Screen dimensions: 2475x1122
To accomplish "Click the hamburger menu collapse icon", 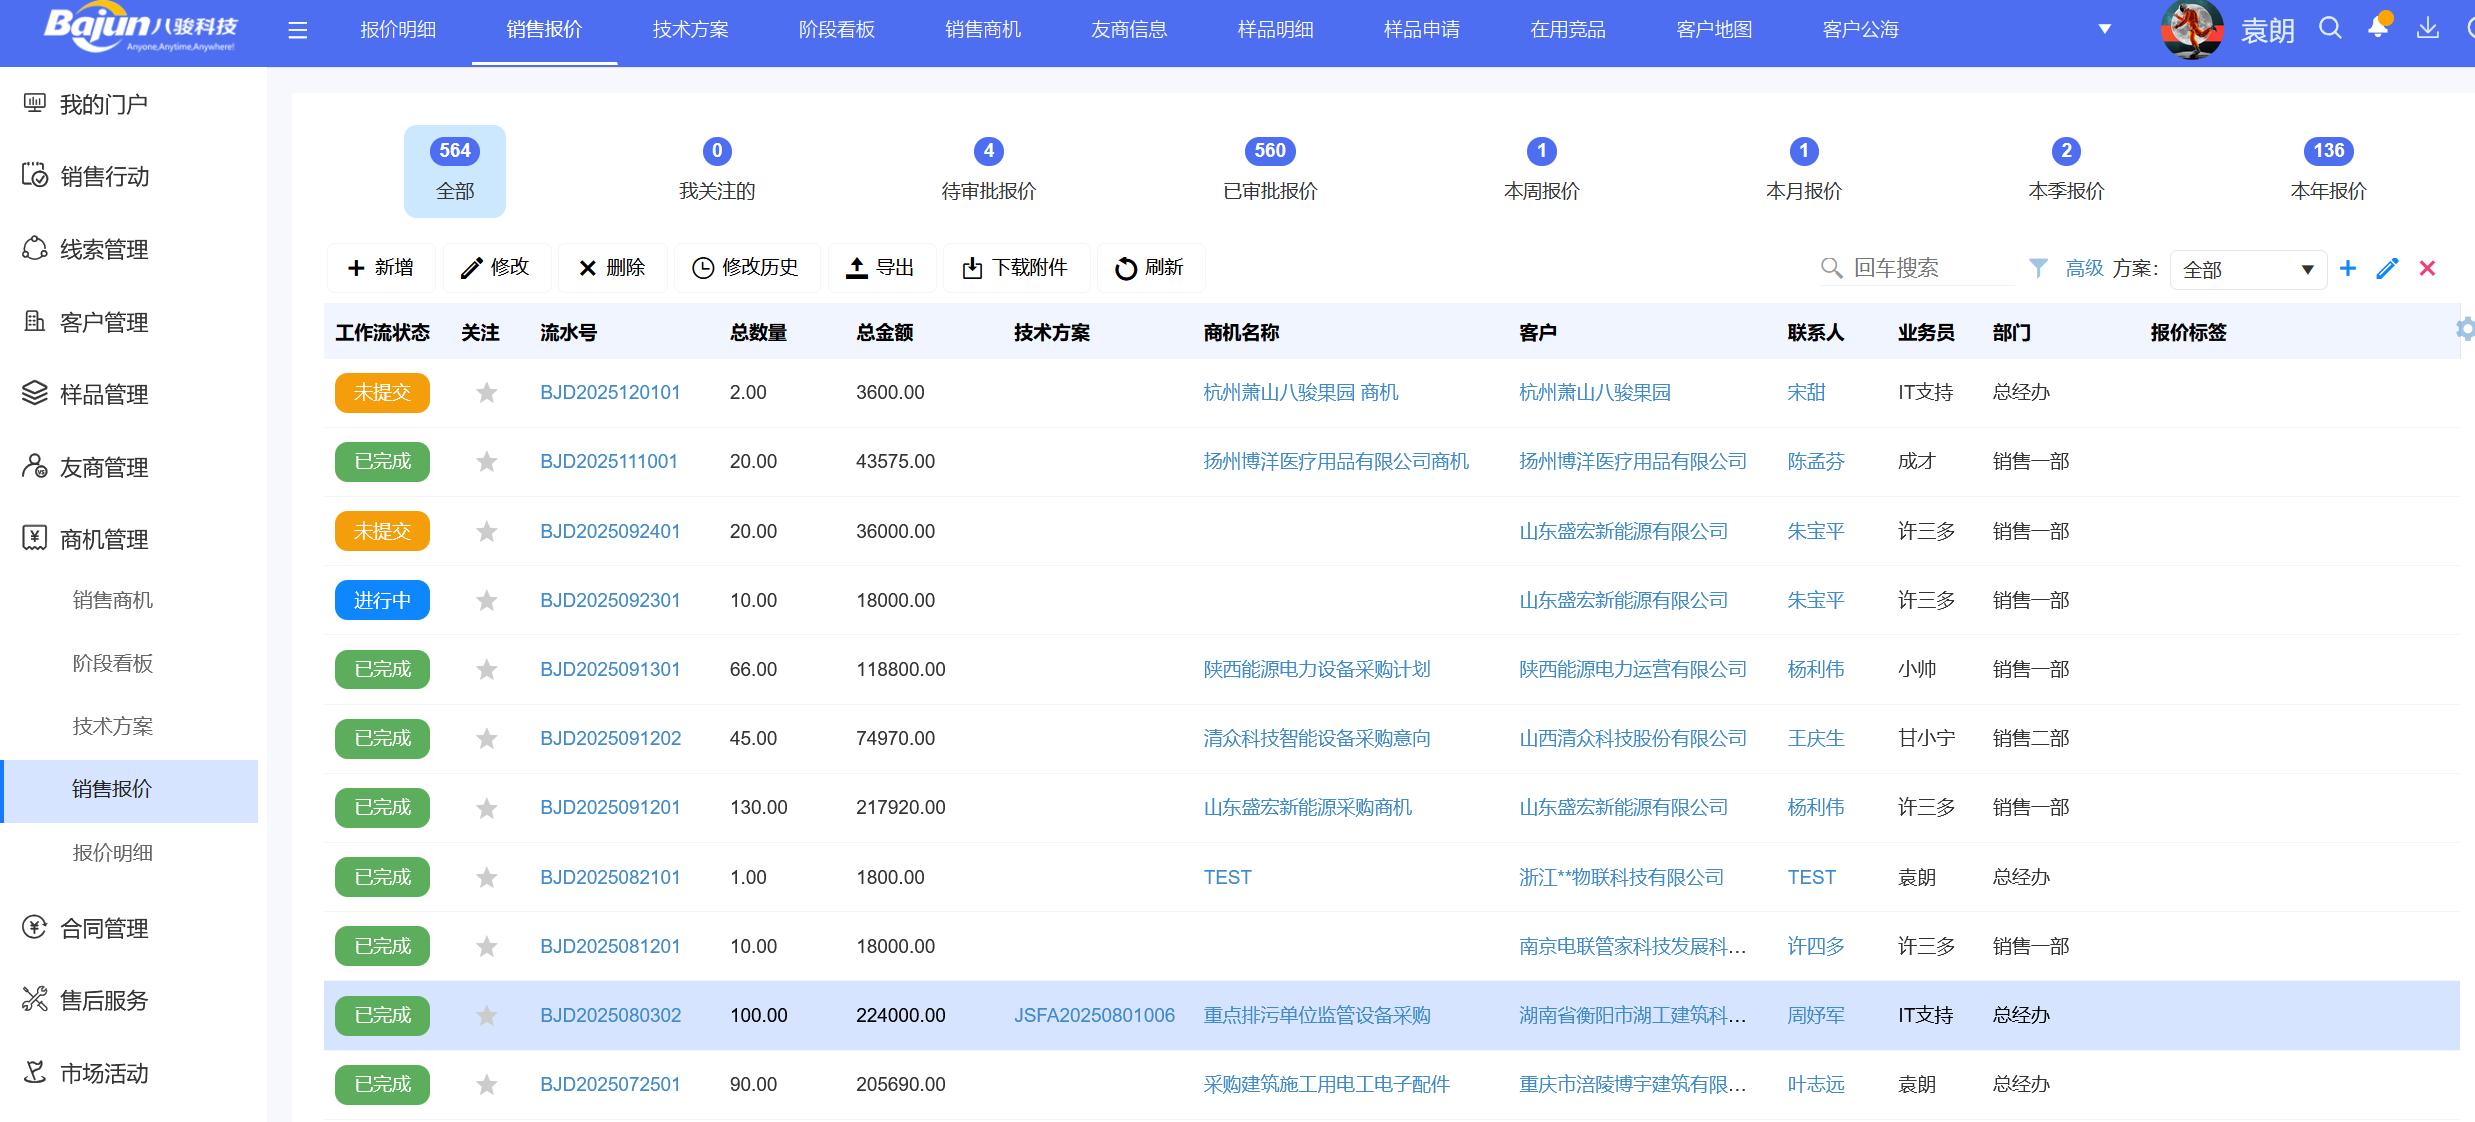I will pyautogui.click(x=297, y=31).
